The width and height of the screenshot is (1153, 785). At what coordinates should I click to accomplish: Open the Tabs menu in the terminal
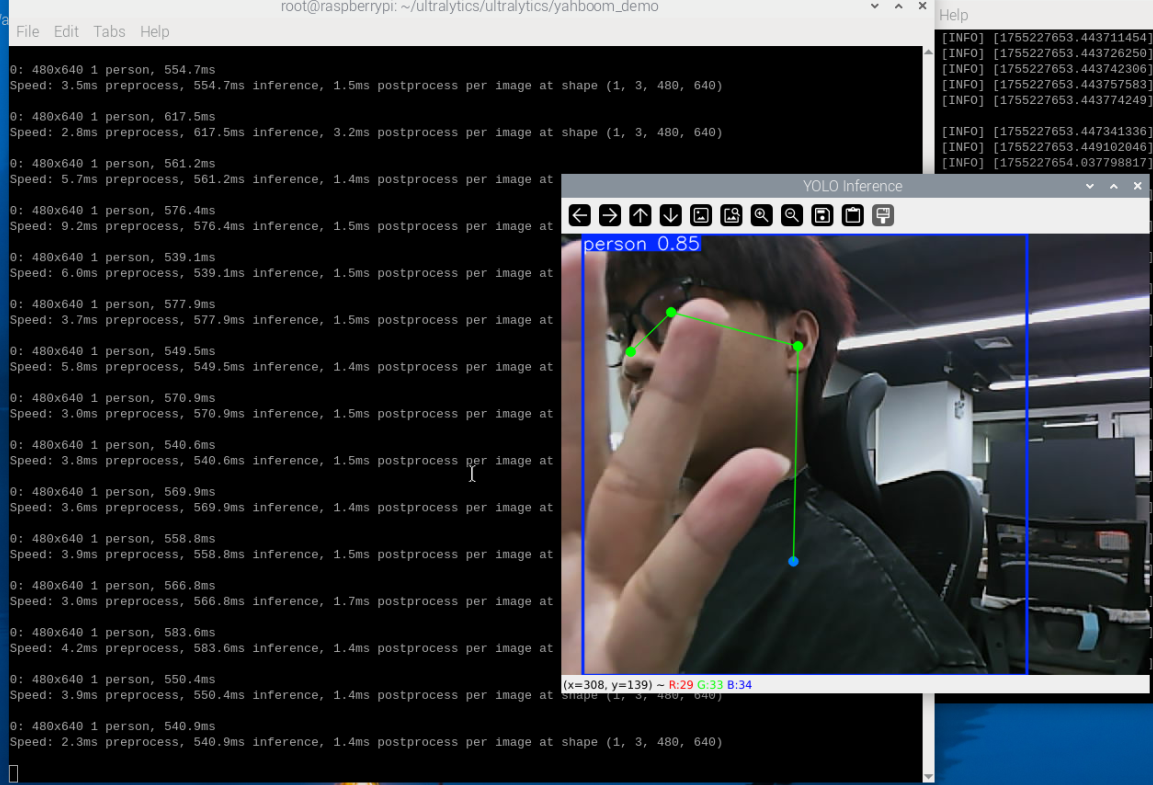tap(109, 32)
